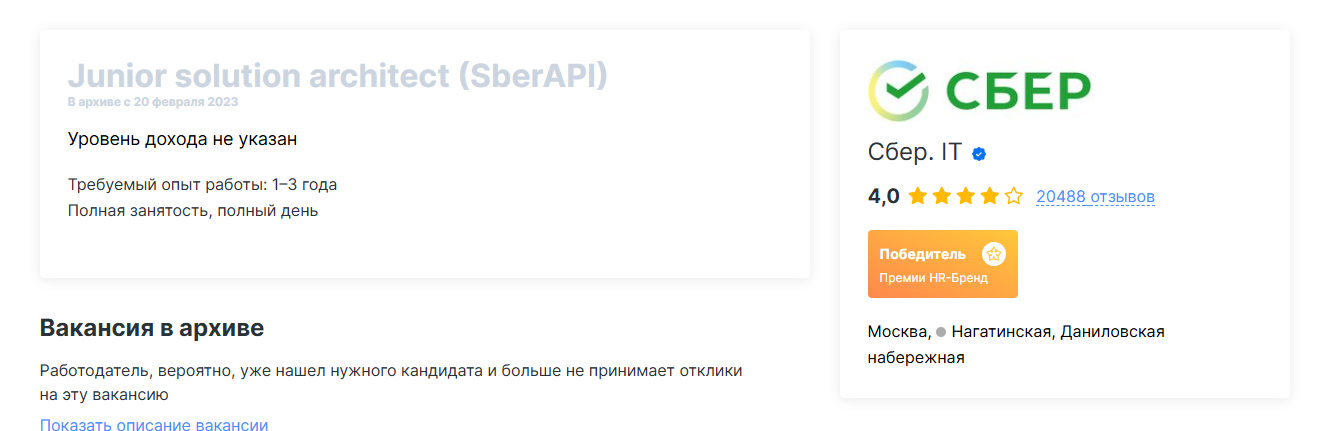The height and width of the screenshot is (431, 1335).
Task: Click the Уровень дохода не указан text
Action: coord(182,139)
